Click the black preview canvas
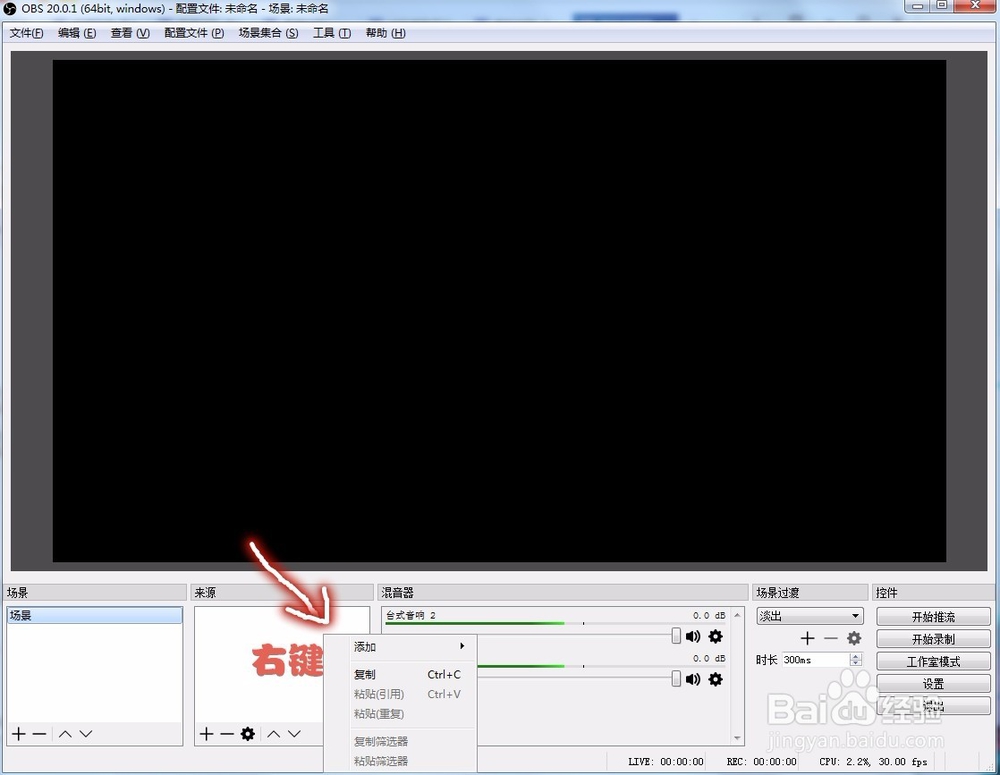The image size is (1000, 775). 499,311
